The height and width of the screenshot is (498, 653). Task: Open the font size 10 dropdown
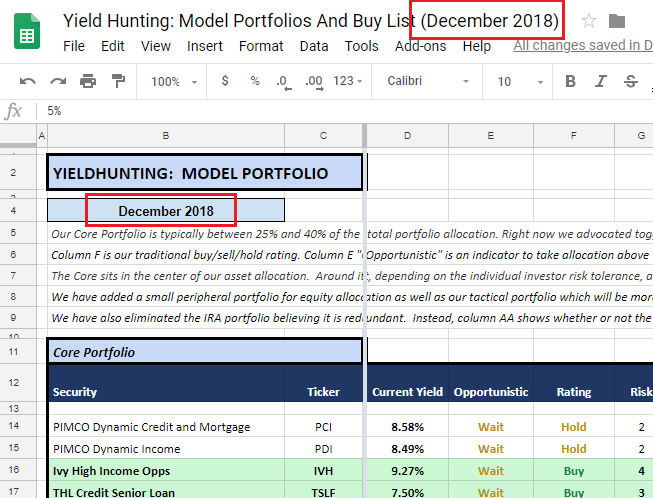click(x=520, y=82)
